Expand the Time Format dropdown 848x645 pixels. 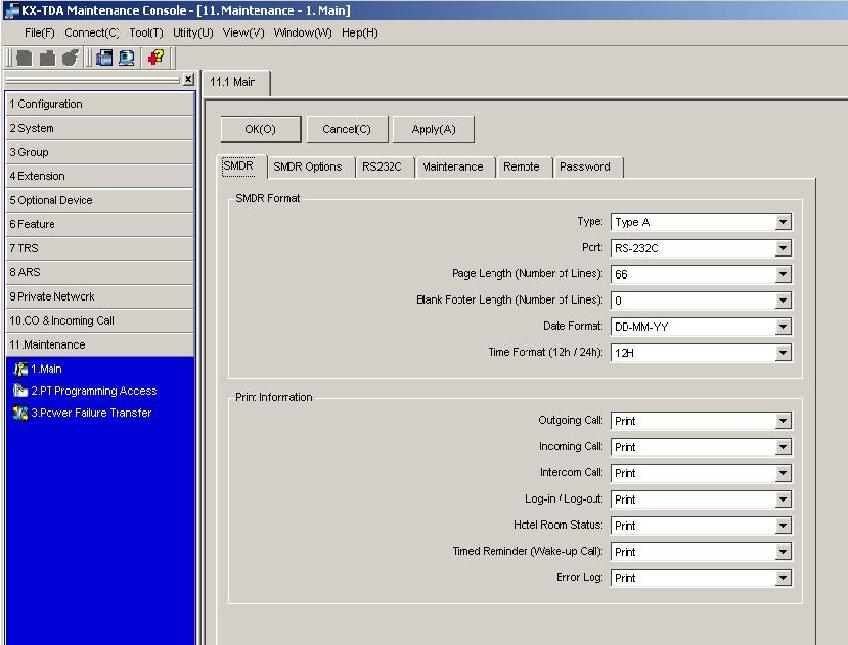tap(782, 353)
